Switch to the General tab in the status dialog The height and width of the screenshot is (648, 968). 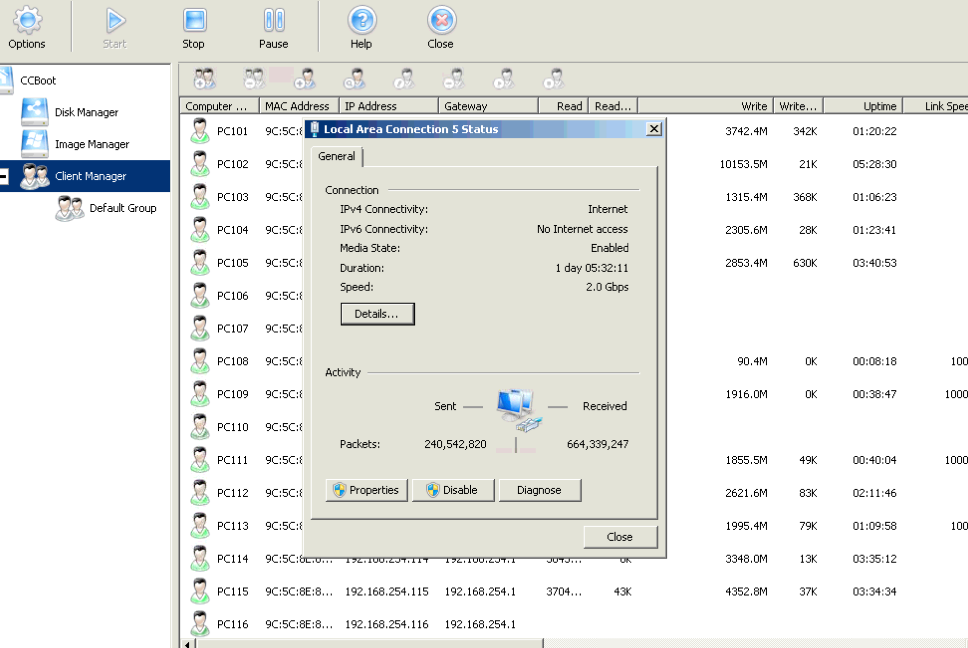pyautogui.click(x=337, y=157)
